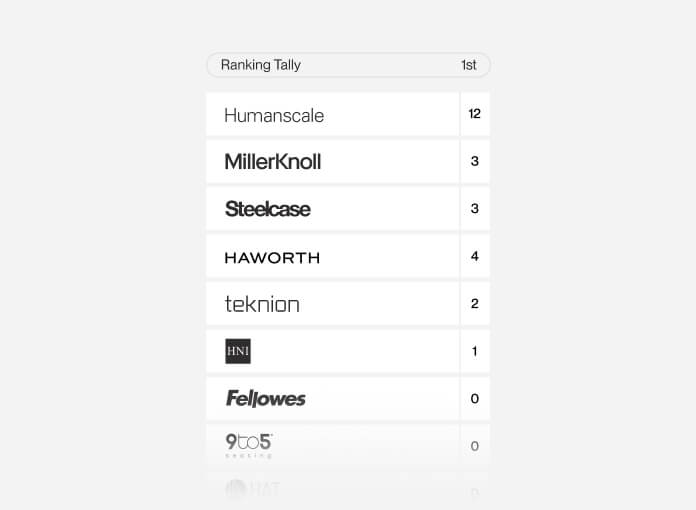
Task: Click MillerKnoll's first-place count cell
Action: 475,161
